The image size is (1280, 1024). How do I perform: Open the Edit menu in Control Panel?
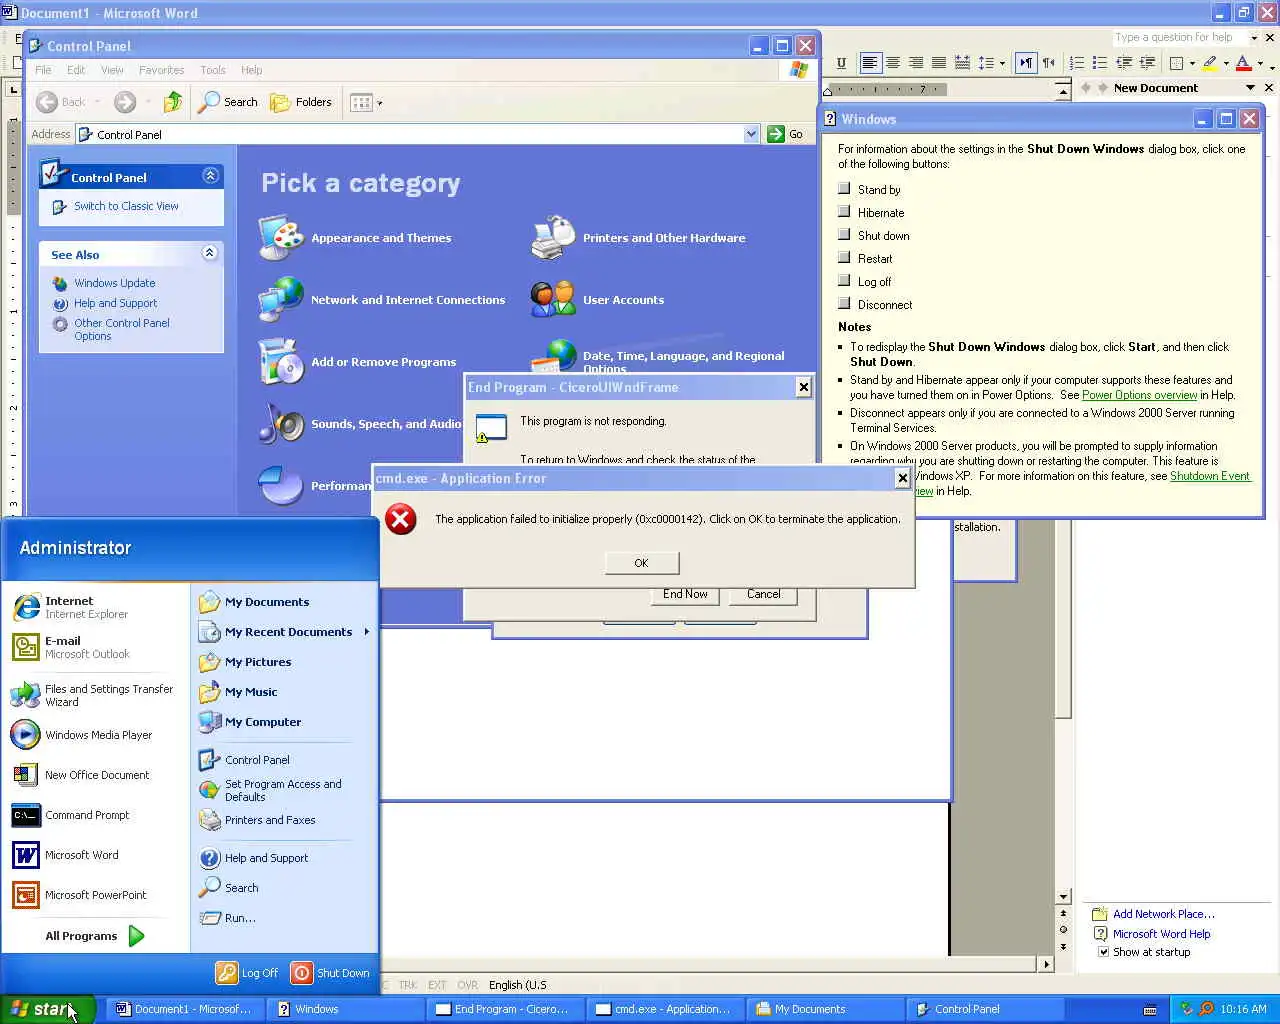pos(76,70)
